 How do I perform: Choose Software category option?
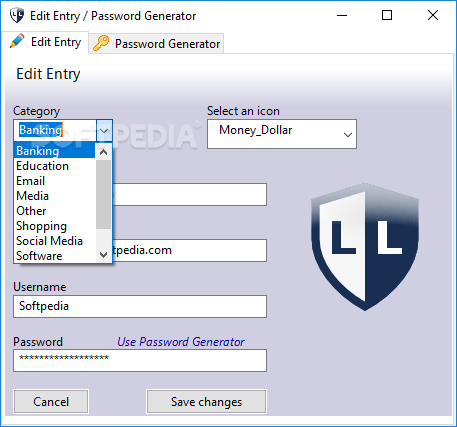(54, 256)
